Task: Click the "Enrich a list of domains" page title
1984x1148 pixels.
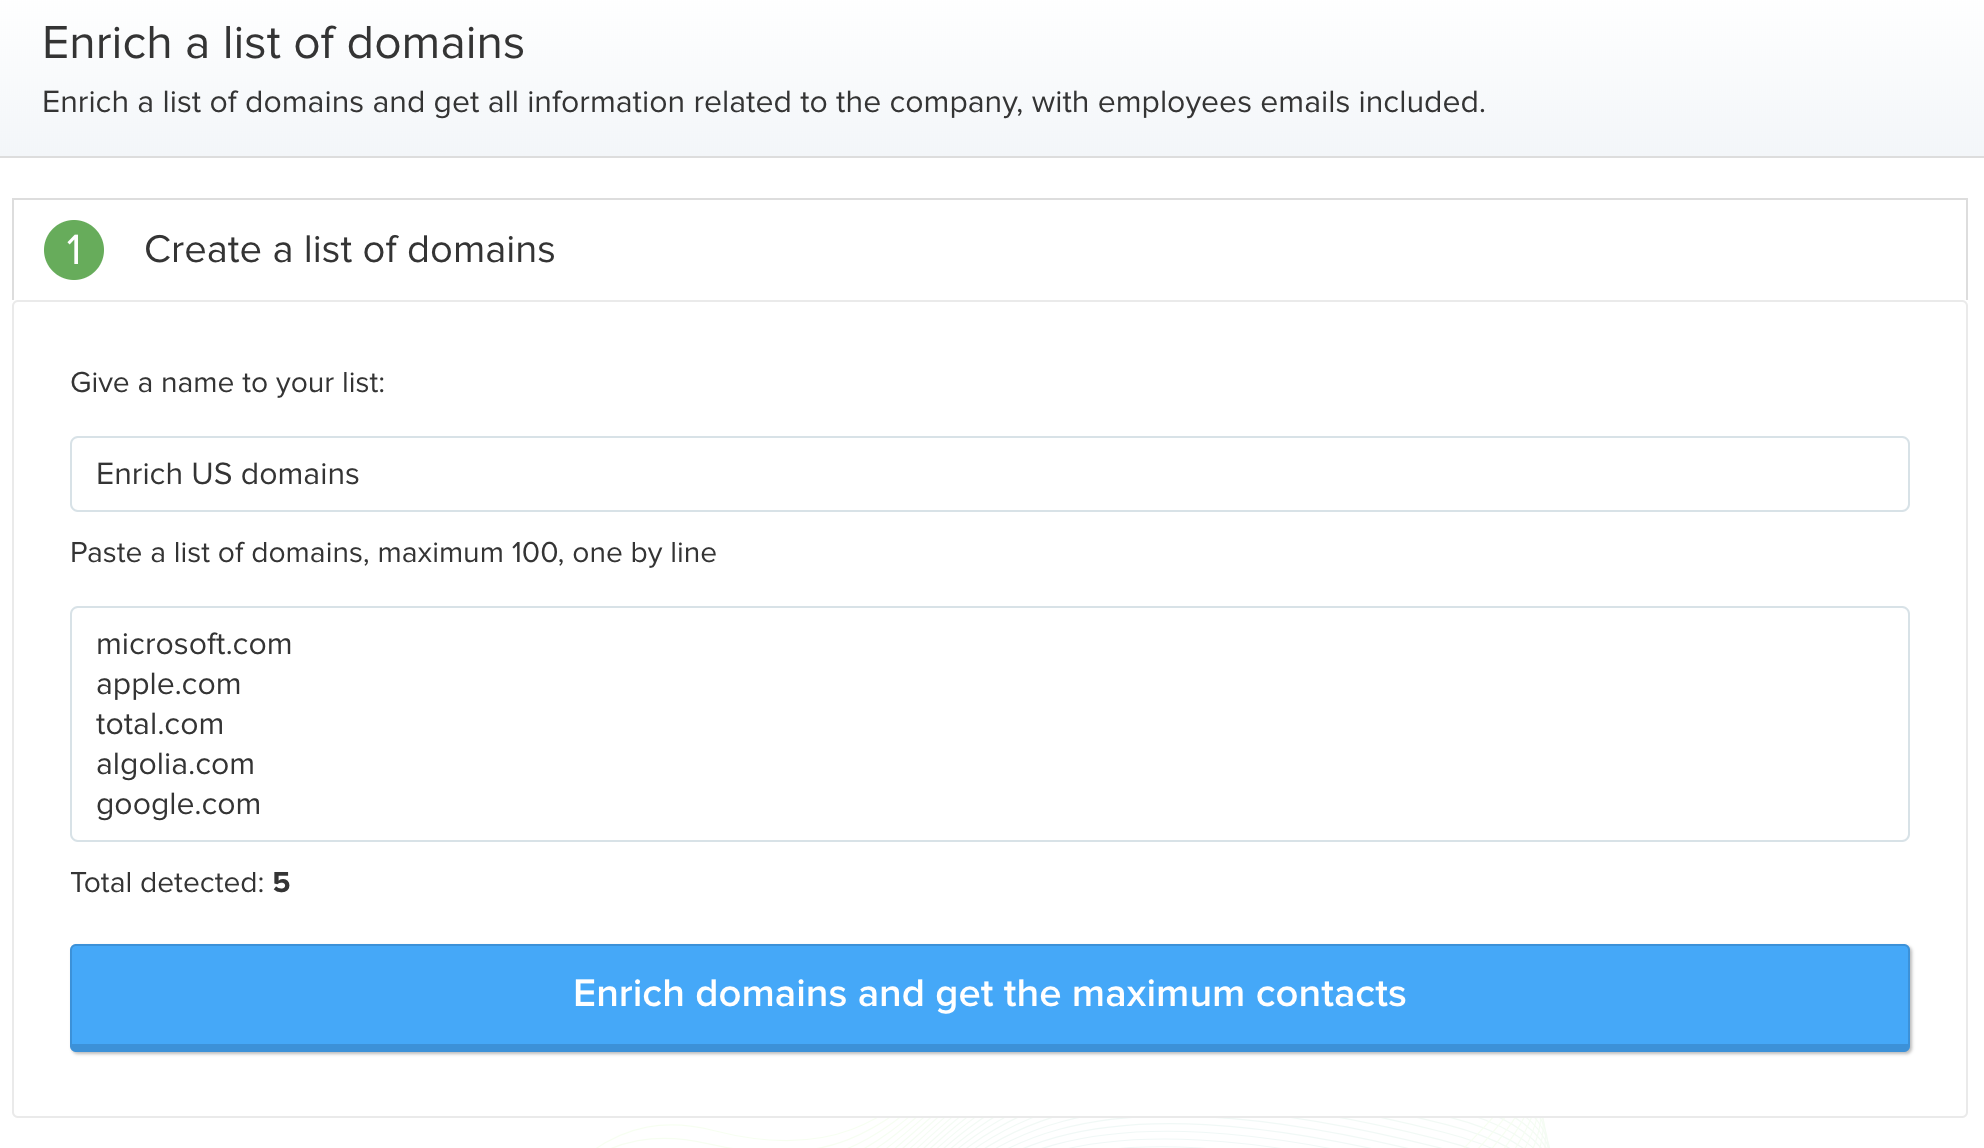Action: 283,43
